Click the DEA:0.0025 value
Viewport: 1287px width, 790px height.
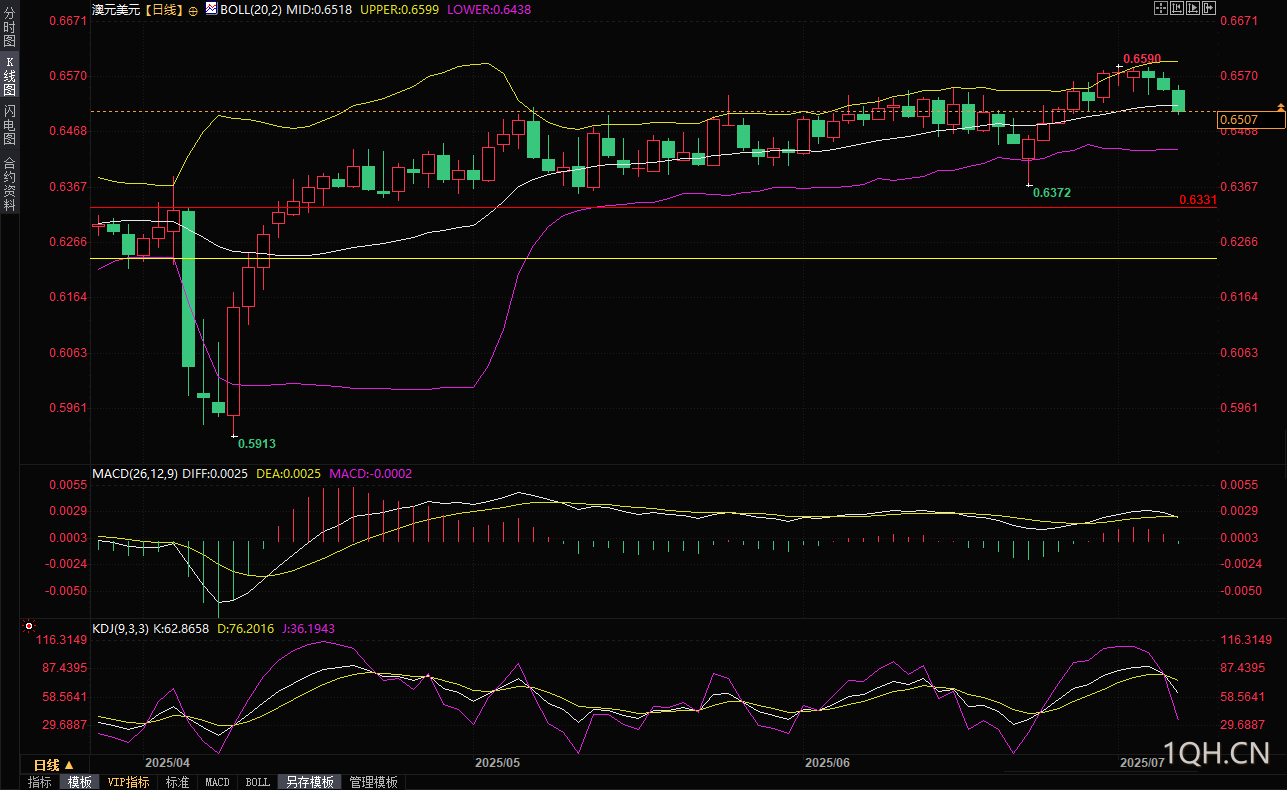288,474
